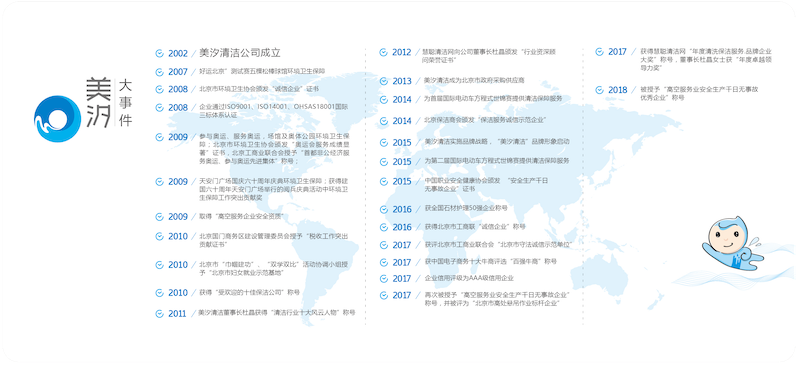Click check icon for 2009 参与奥运 row

click(159, 137)
